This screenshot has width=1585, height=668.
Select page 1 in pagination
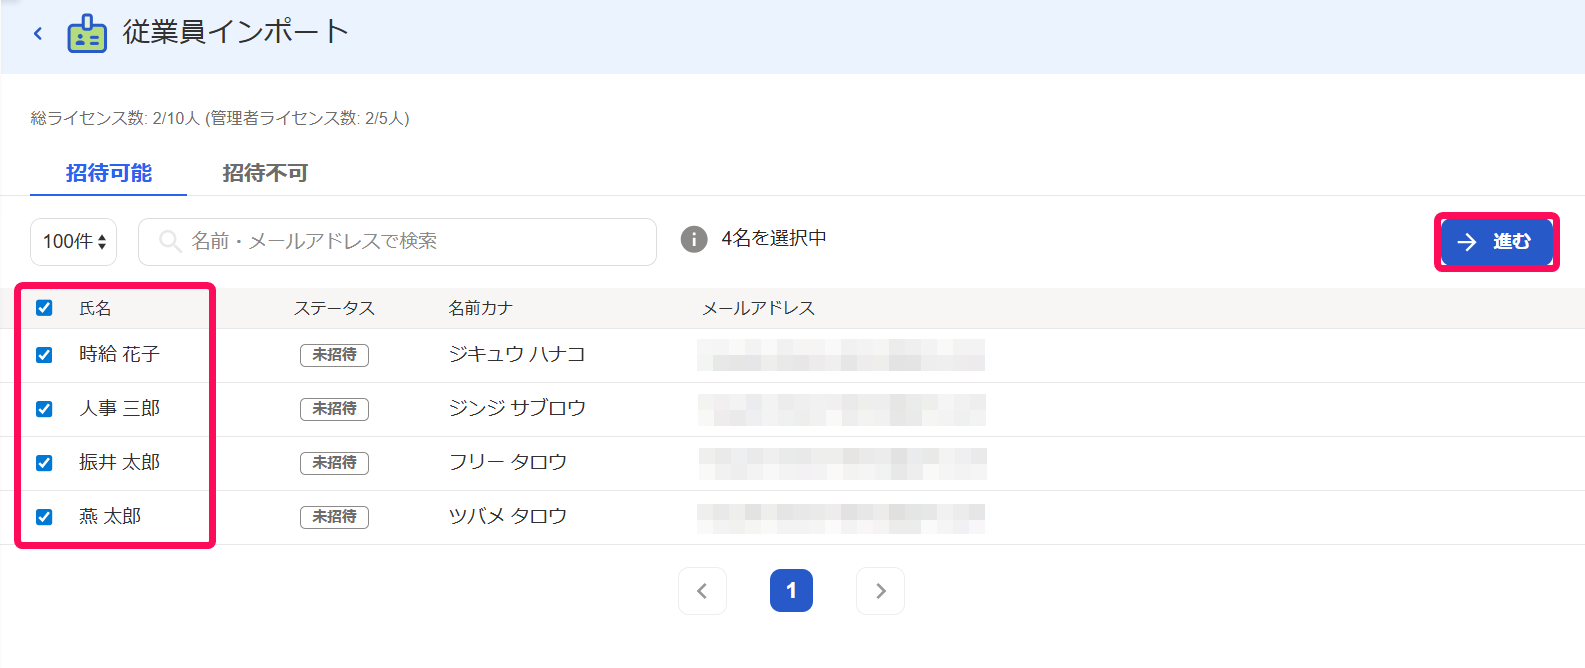(x=791, y=591)
